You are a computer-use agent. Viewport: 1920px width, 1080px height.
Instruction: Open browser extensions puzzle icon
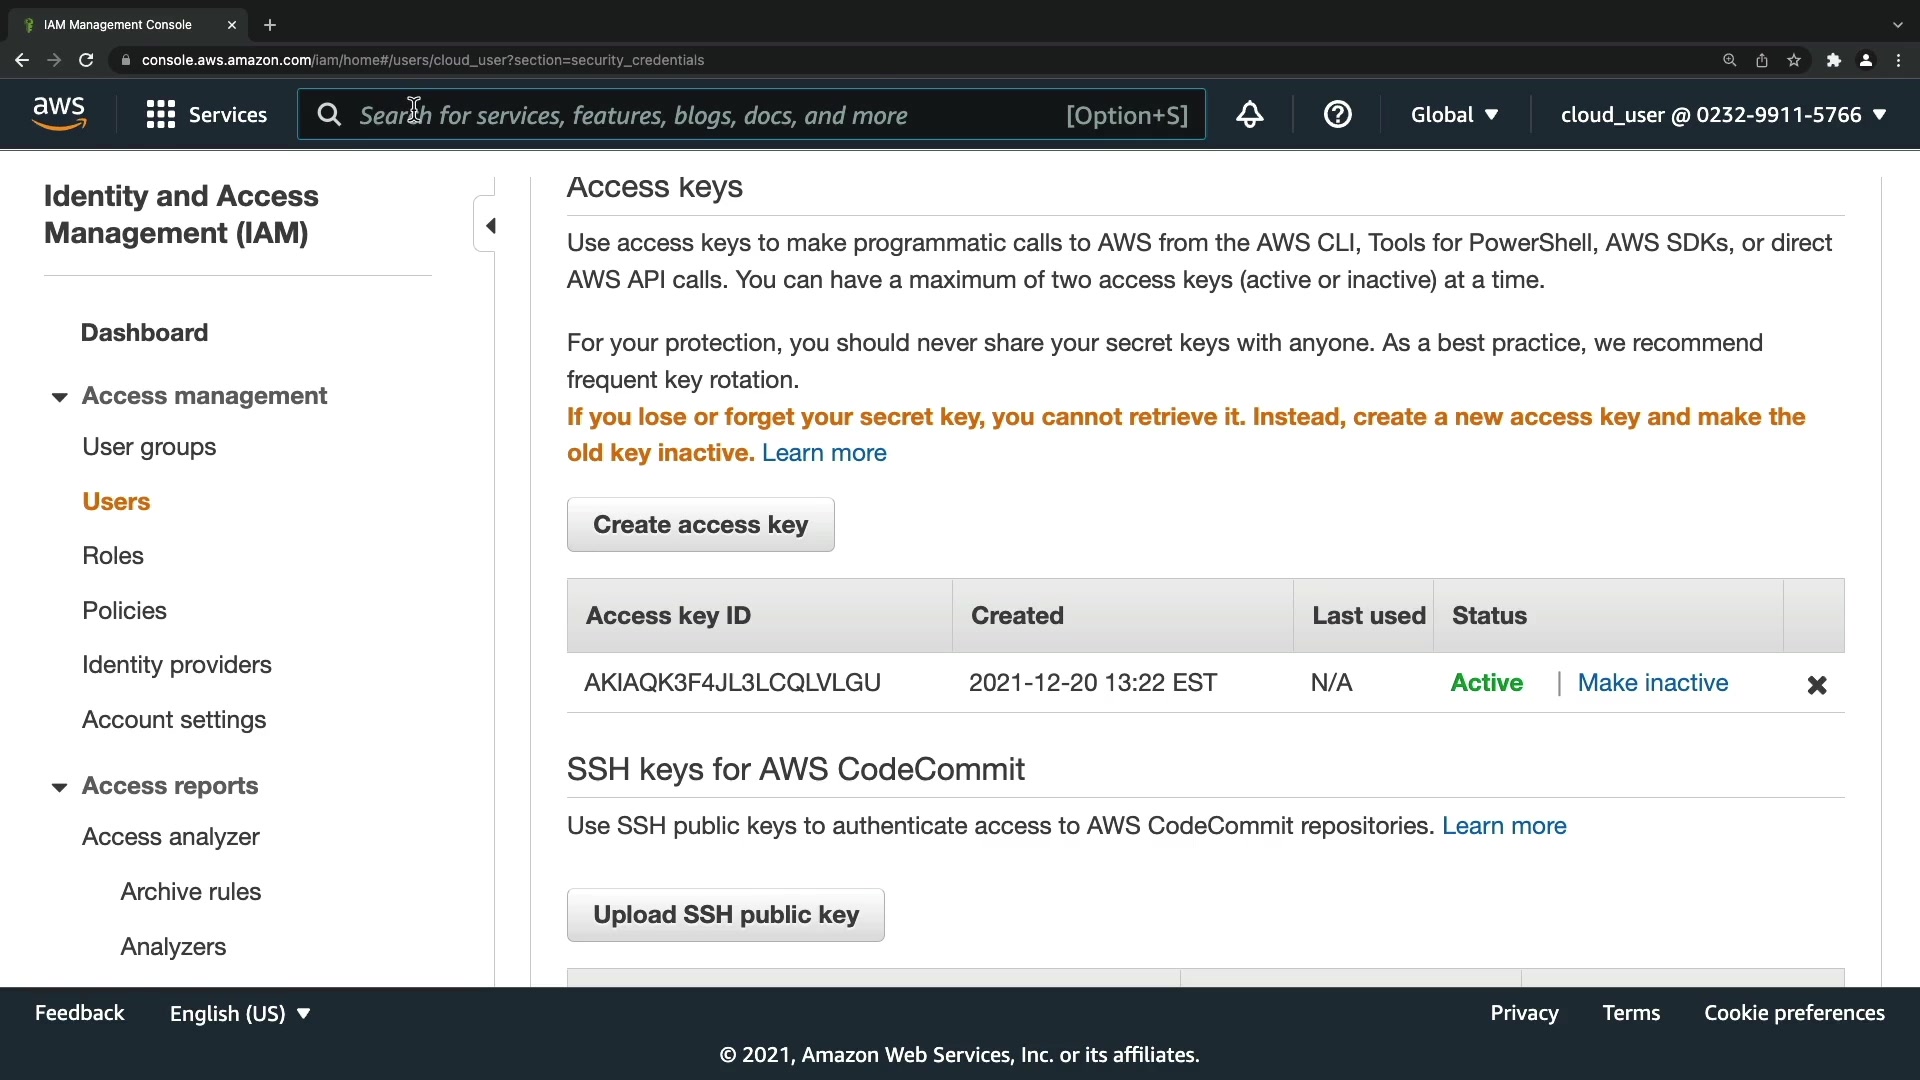click(1833, 60)
